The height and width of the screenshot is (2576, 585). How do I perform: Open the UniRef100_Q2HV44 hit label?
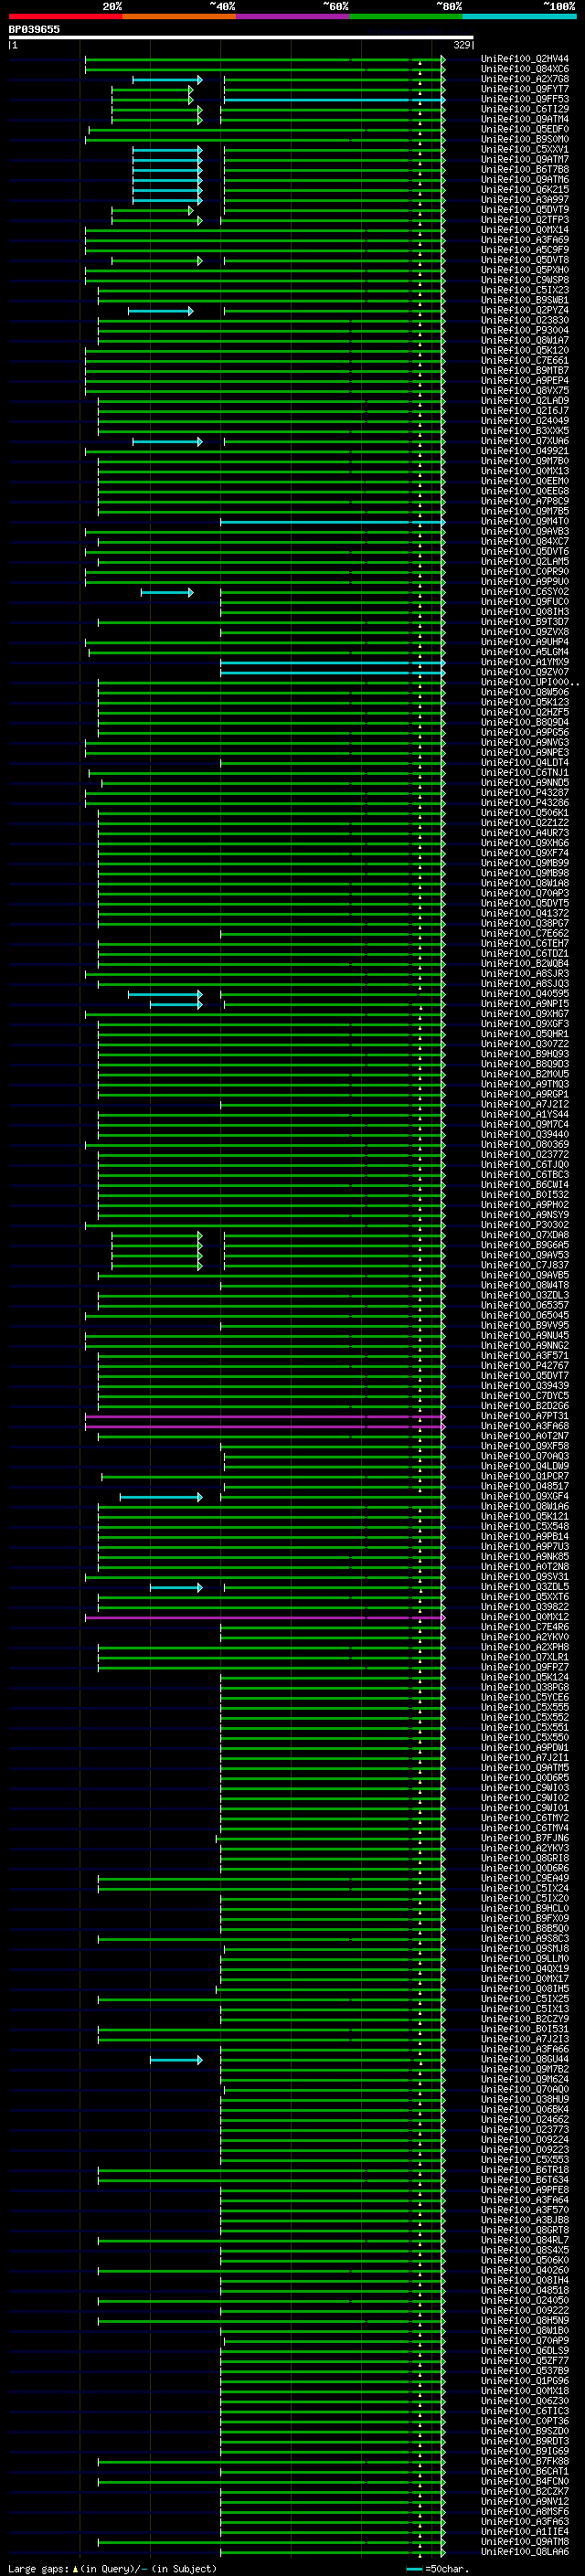525,59
